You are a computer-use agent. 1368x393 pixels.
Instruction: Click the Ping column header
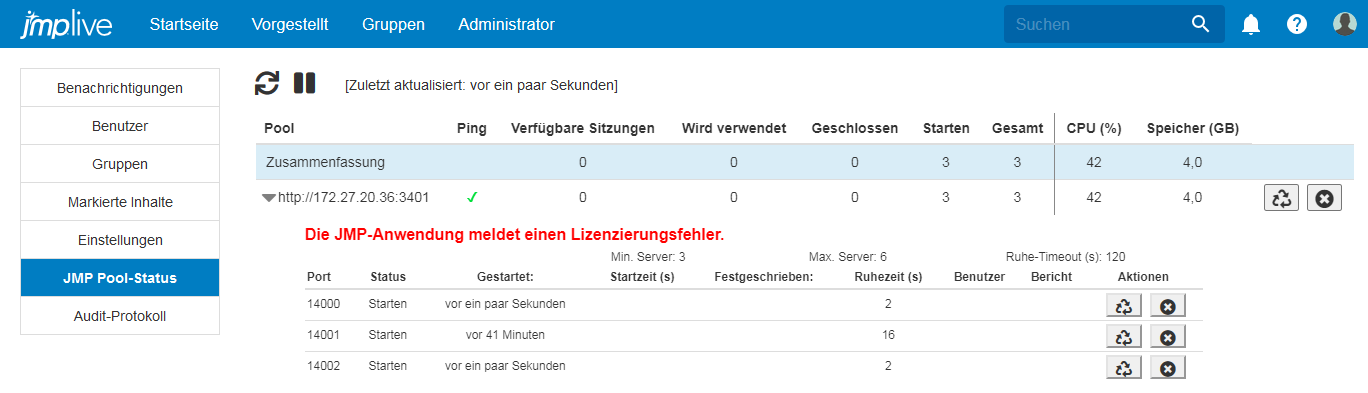(472, 128)
